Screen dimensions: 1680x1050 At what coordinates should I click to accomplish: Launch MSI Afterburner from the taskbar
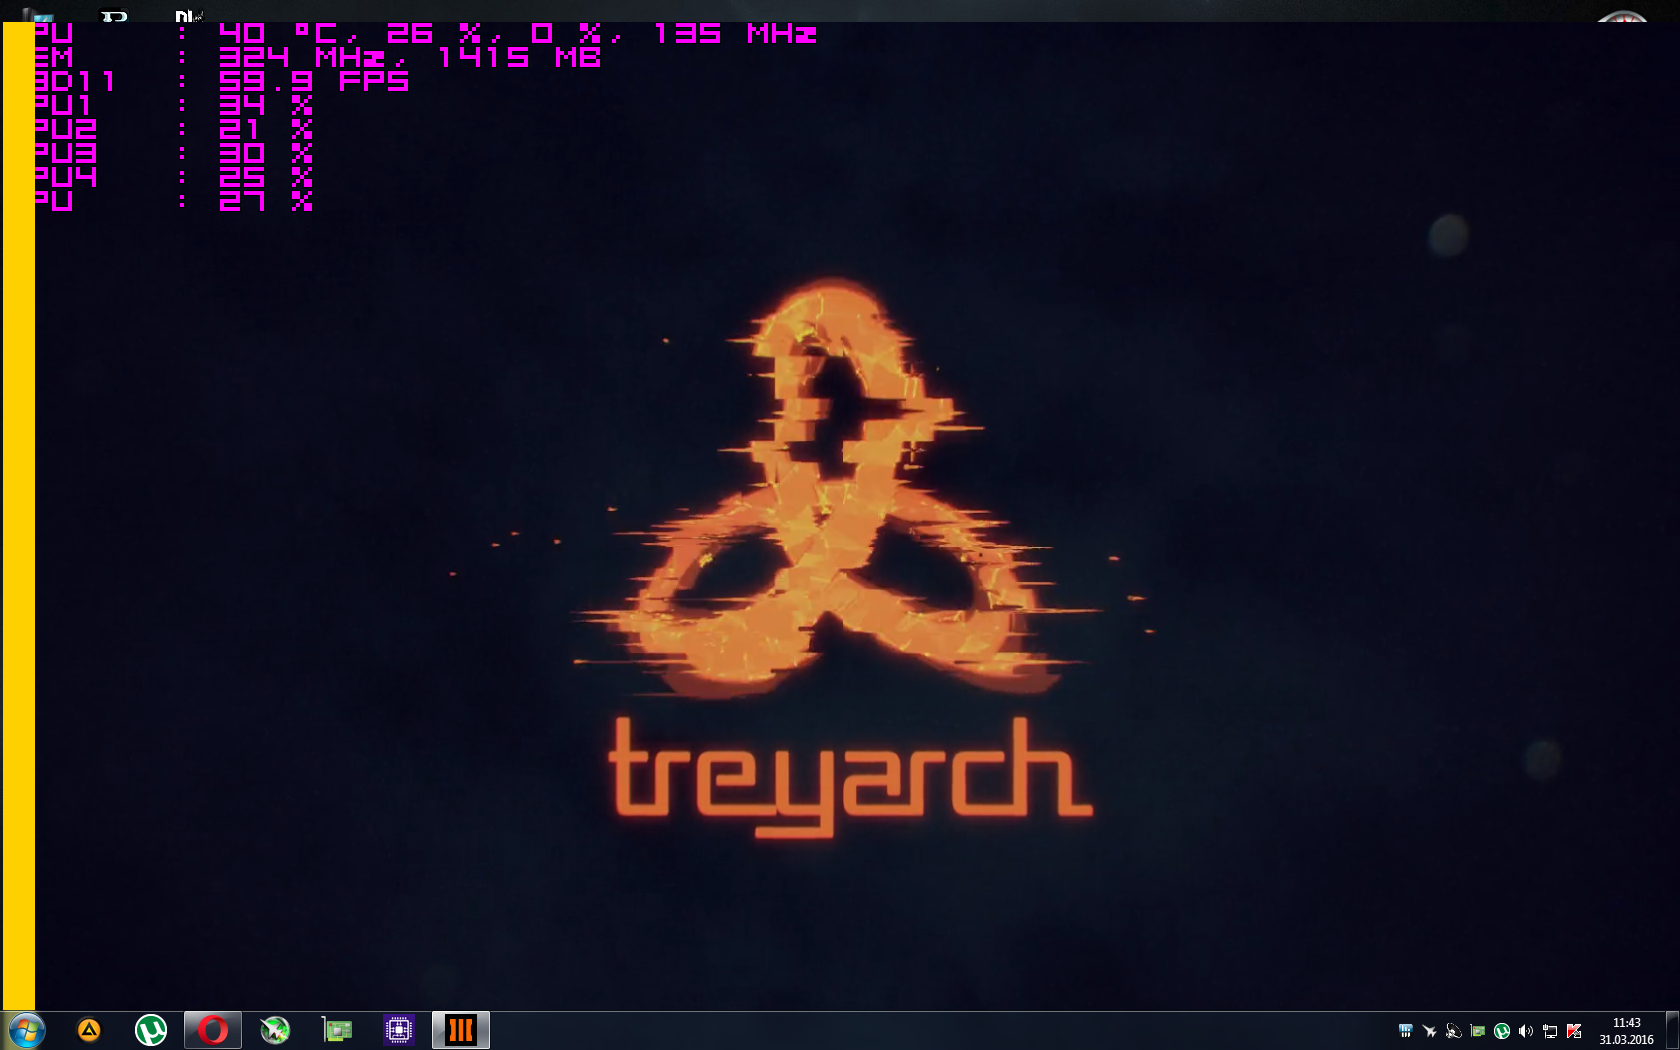(x=275, y=1030)
